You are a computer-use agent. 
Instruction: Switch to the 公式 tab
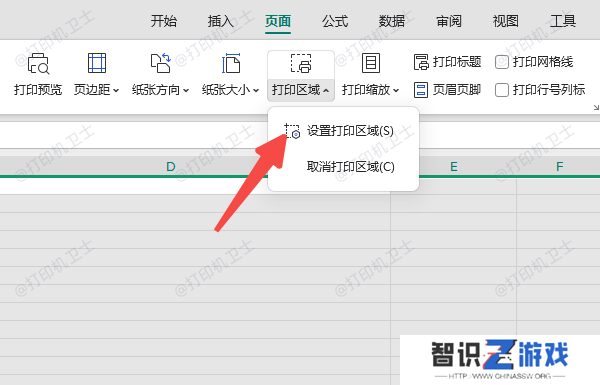coord(335,21)
